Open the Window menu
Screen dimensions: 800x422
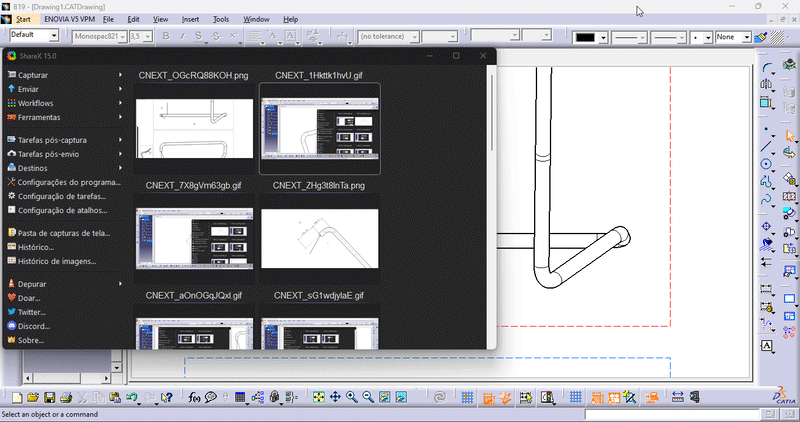tap(256, 19)
